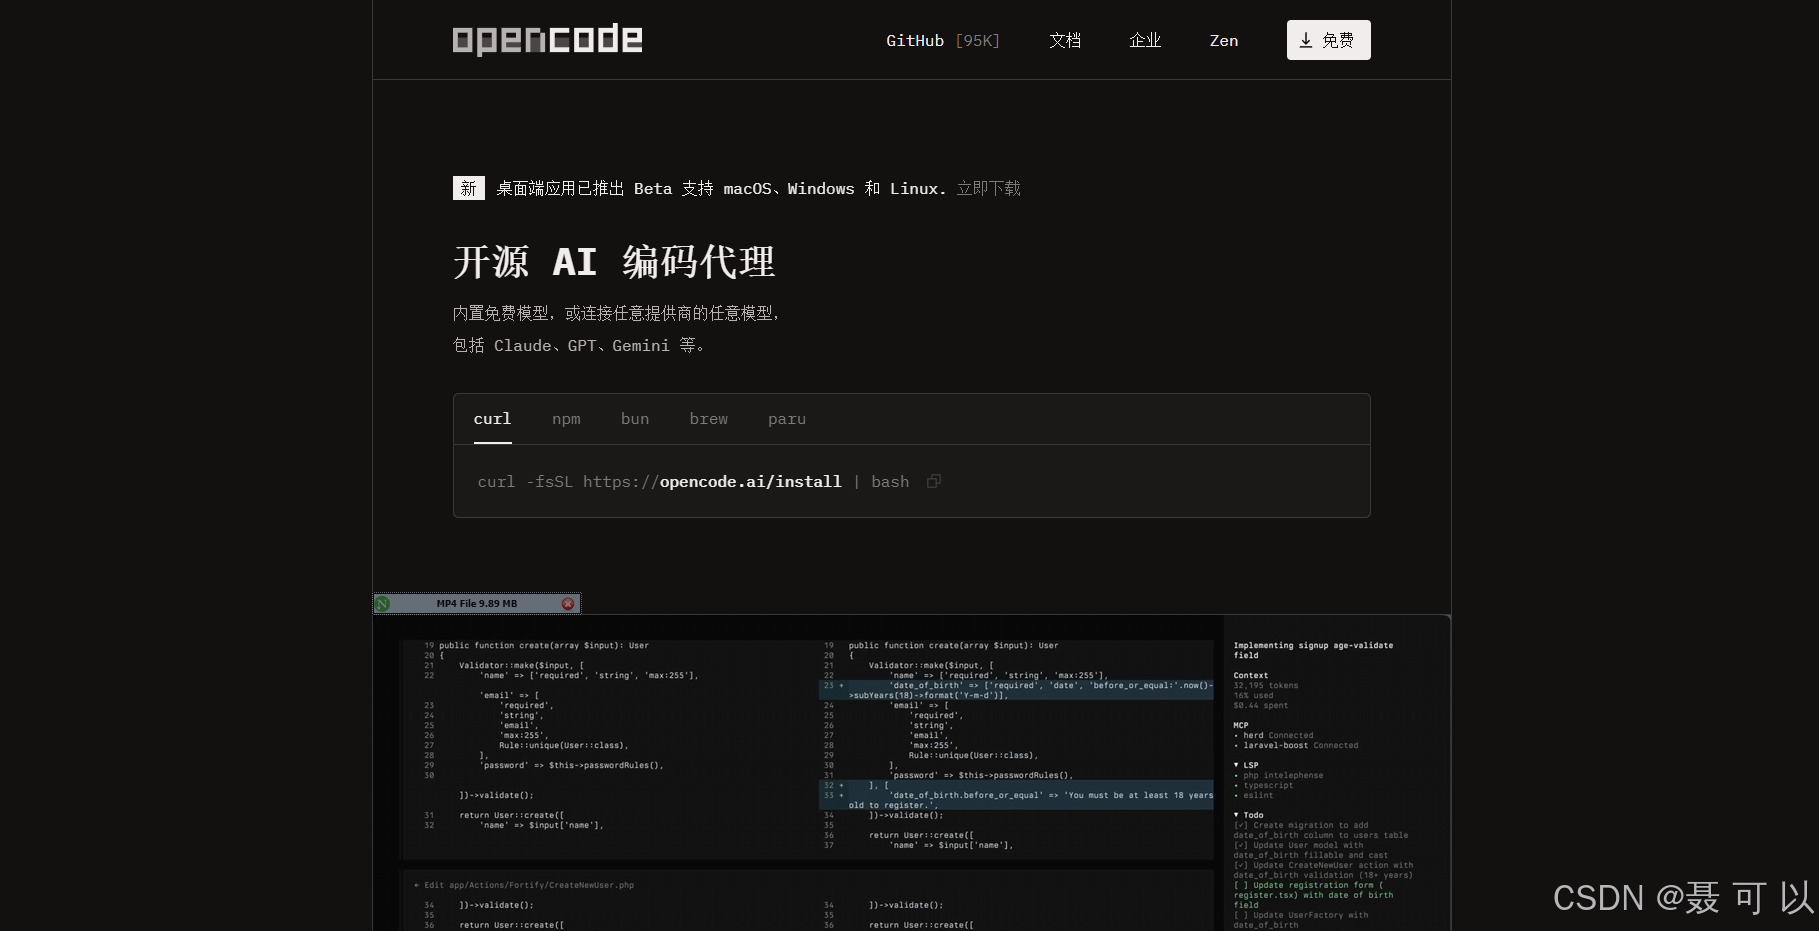
Task: Click the 'php intelephense' LSP entry
Action: pos(1279,776)
